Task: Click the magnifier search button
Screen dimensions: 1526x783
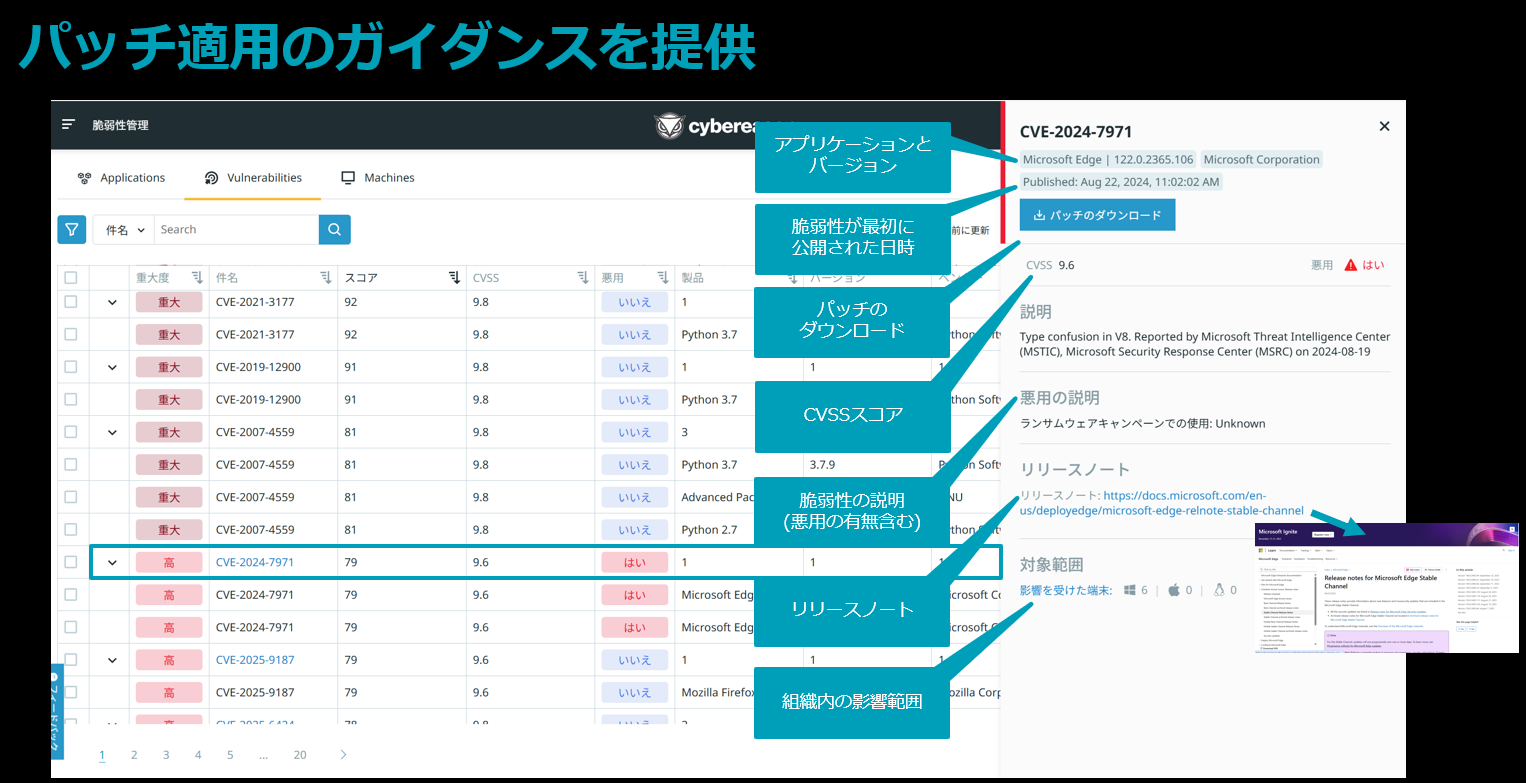Action: click(335, 230)
